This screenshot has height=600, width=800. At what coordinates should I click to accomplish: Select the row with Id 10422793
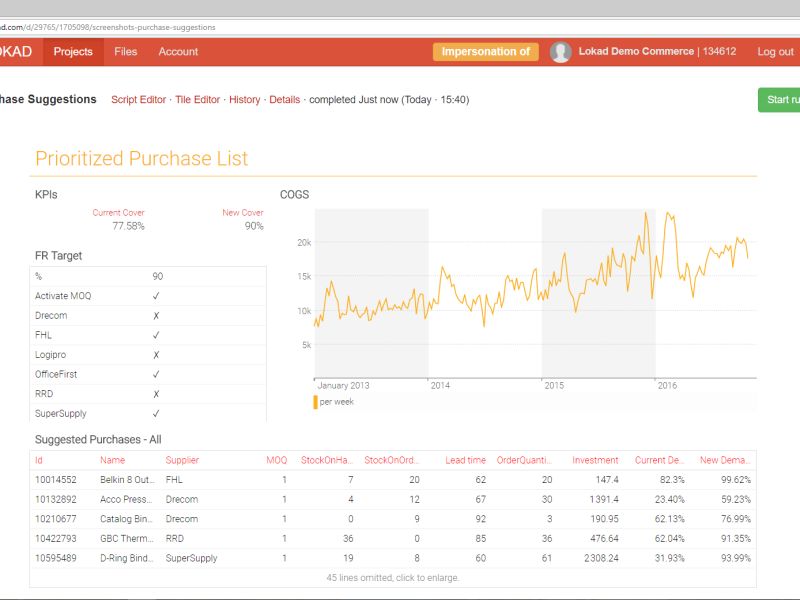pyautogui.click(x=393, y=539)
